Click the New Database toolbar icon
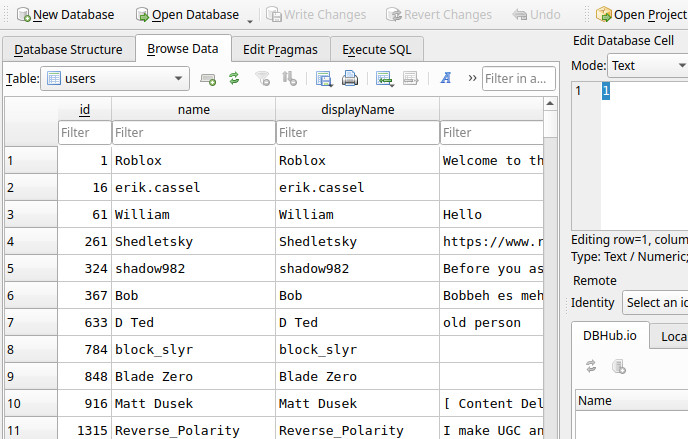Screen dimensions: 688x439 click(24, 14)
